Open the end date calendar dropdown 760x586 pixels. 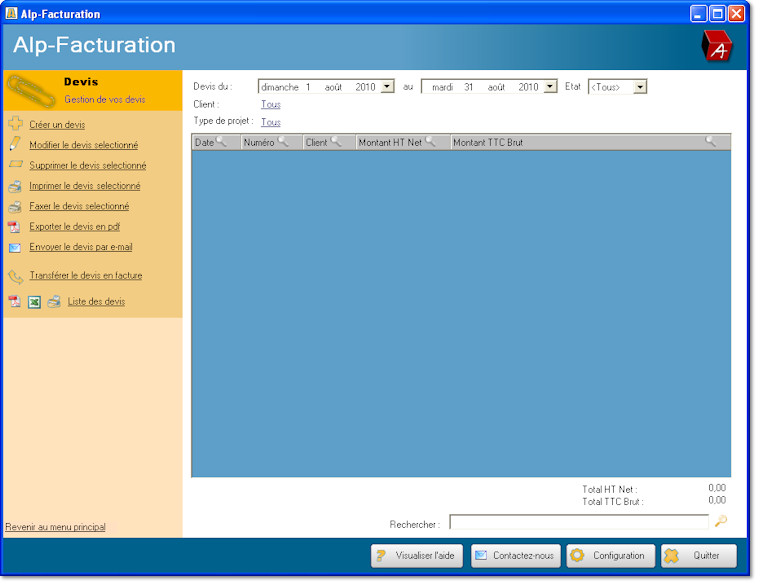pos(550,87)
